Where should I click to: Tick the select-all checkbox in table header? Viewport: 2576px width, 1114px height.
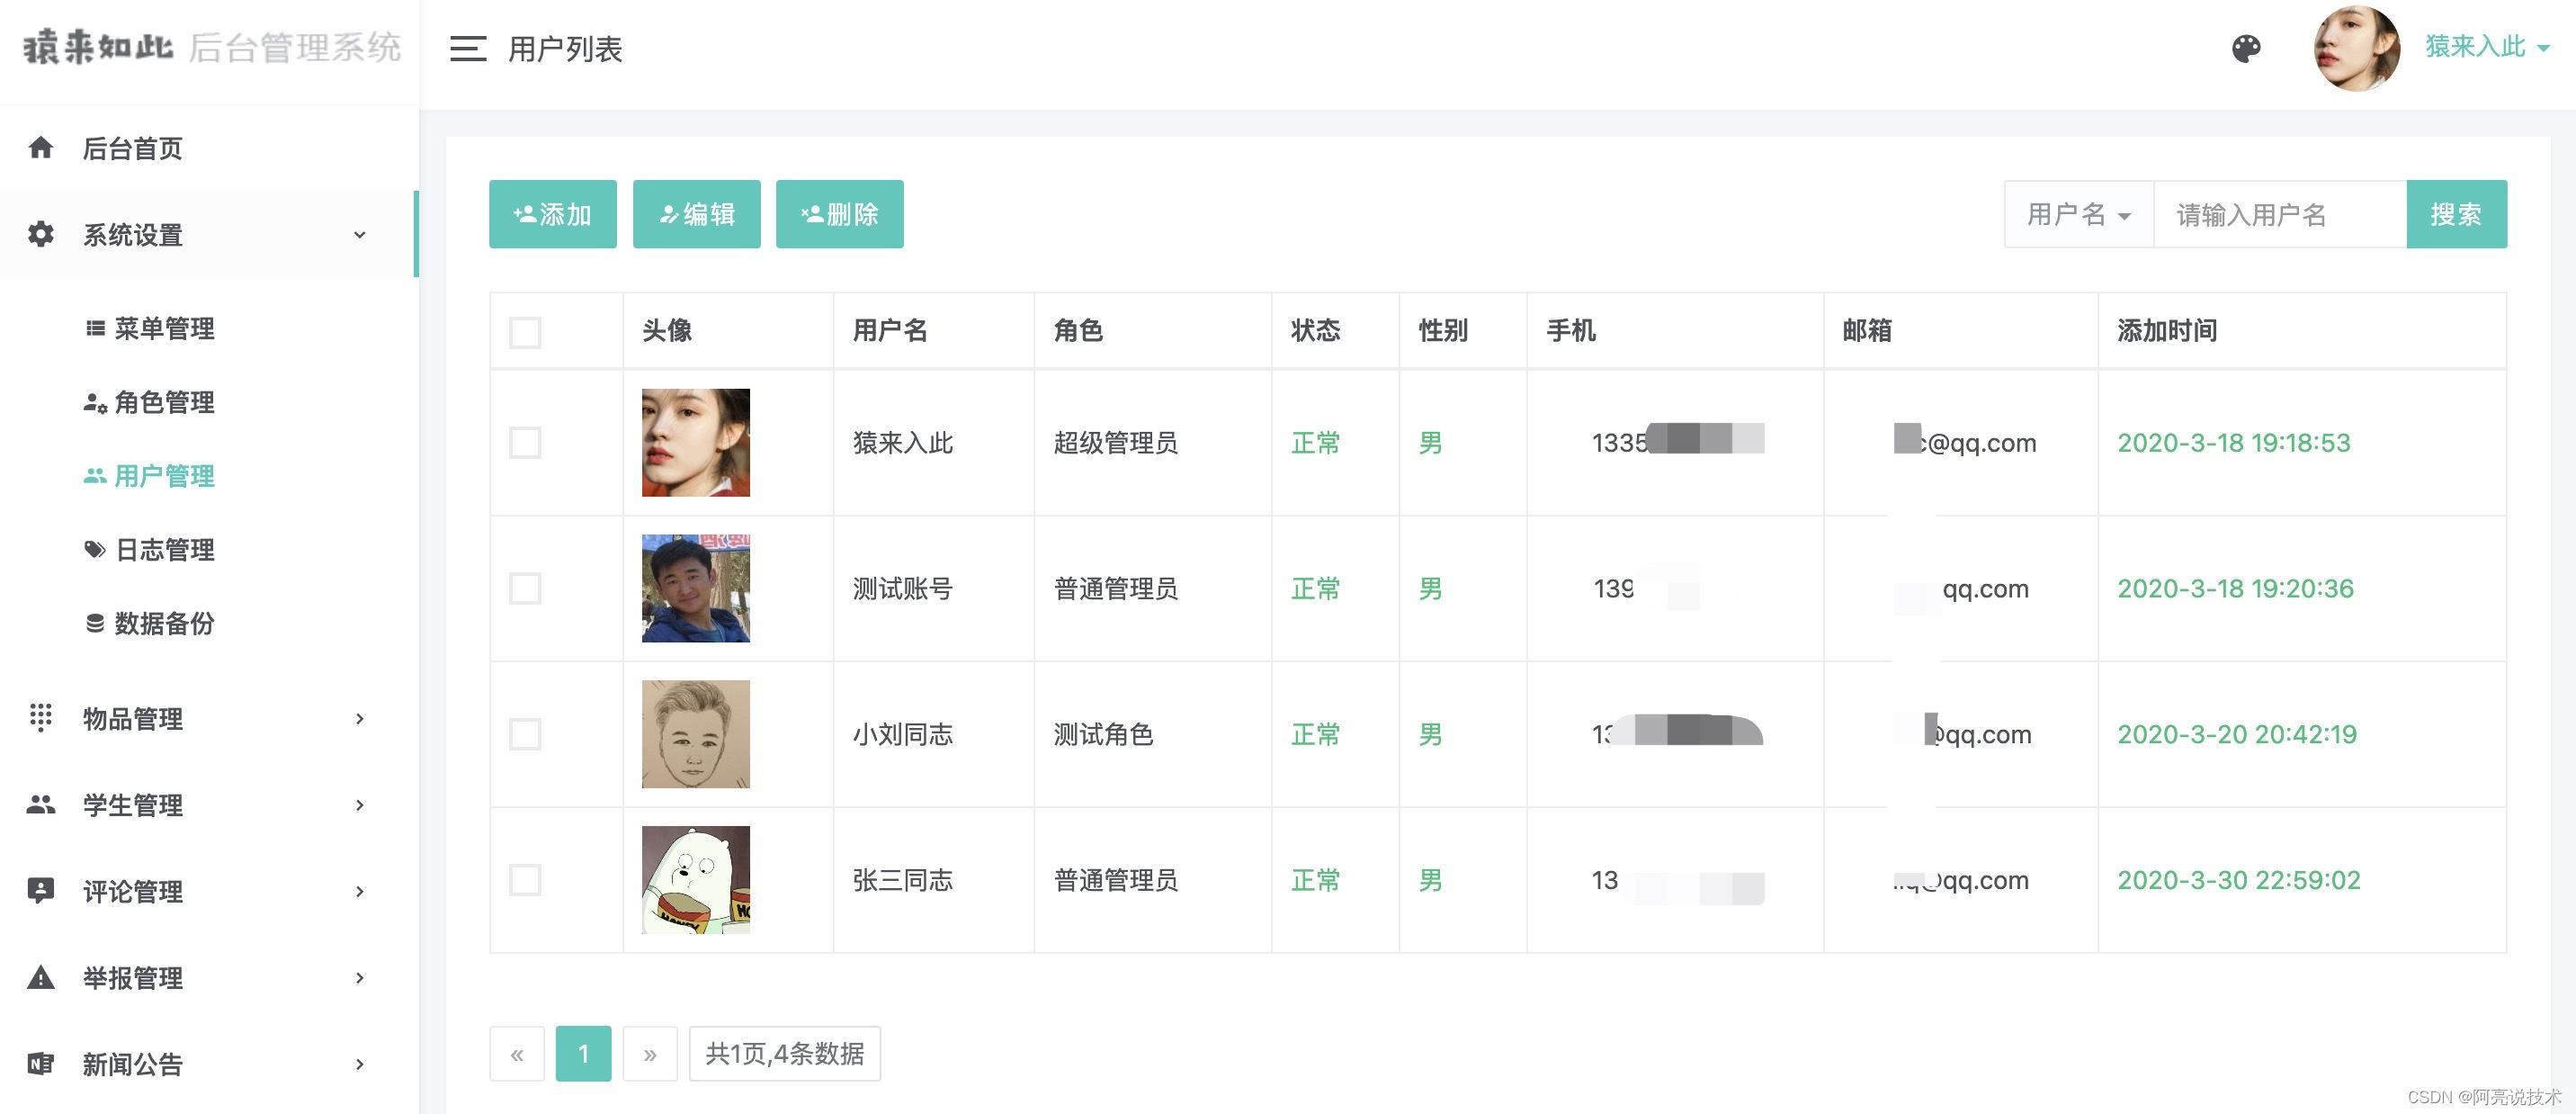click(525, 332)
